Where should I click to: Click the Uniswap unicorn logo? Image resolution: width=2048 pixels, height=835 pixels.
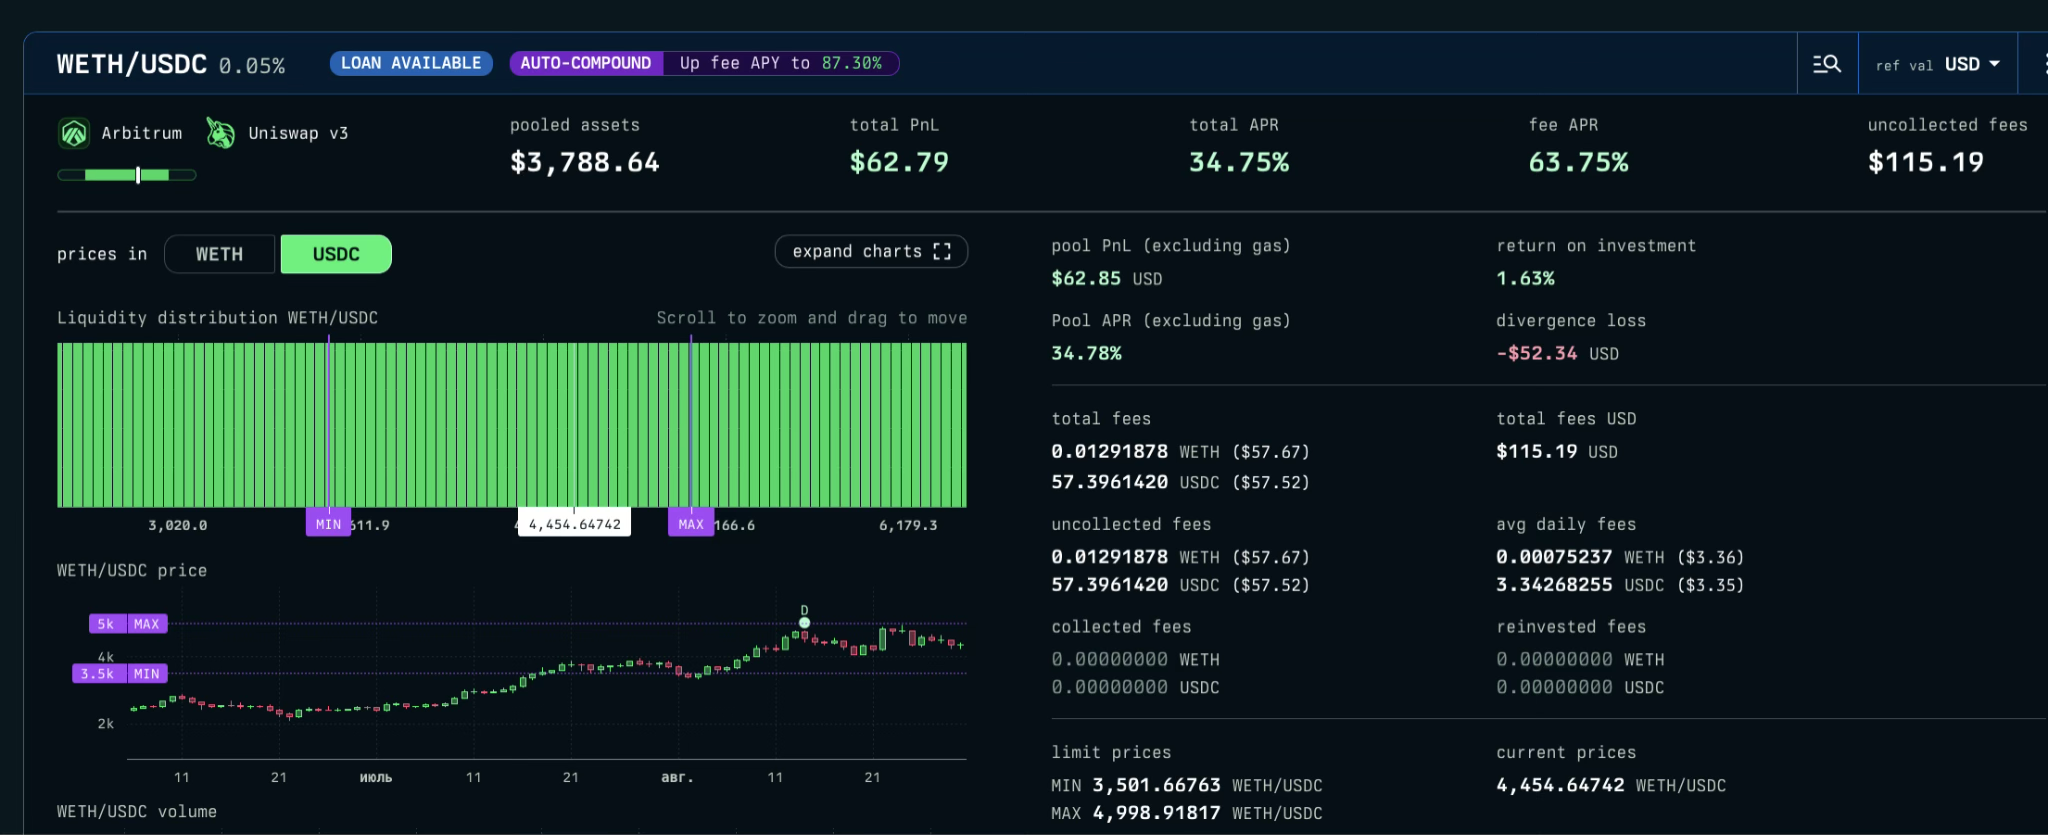point(220,133)
